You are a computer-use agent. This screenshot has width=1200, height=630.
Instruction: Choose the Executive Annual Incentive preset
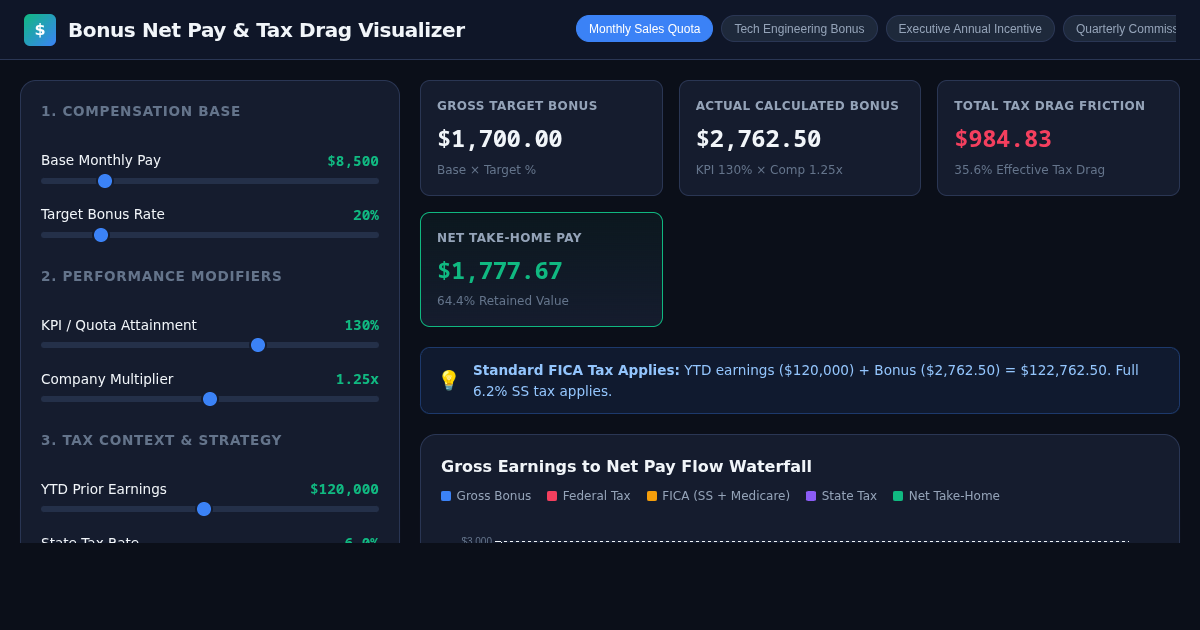(x=970, y=29)
